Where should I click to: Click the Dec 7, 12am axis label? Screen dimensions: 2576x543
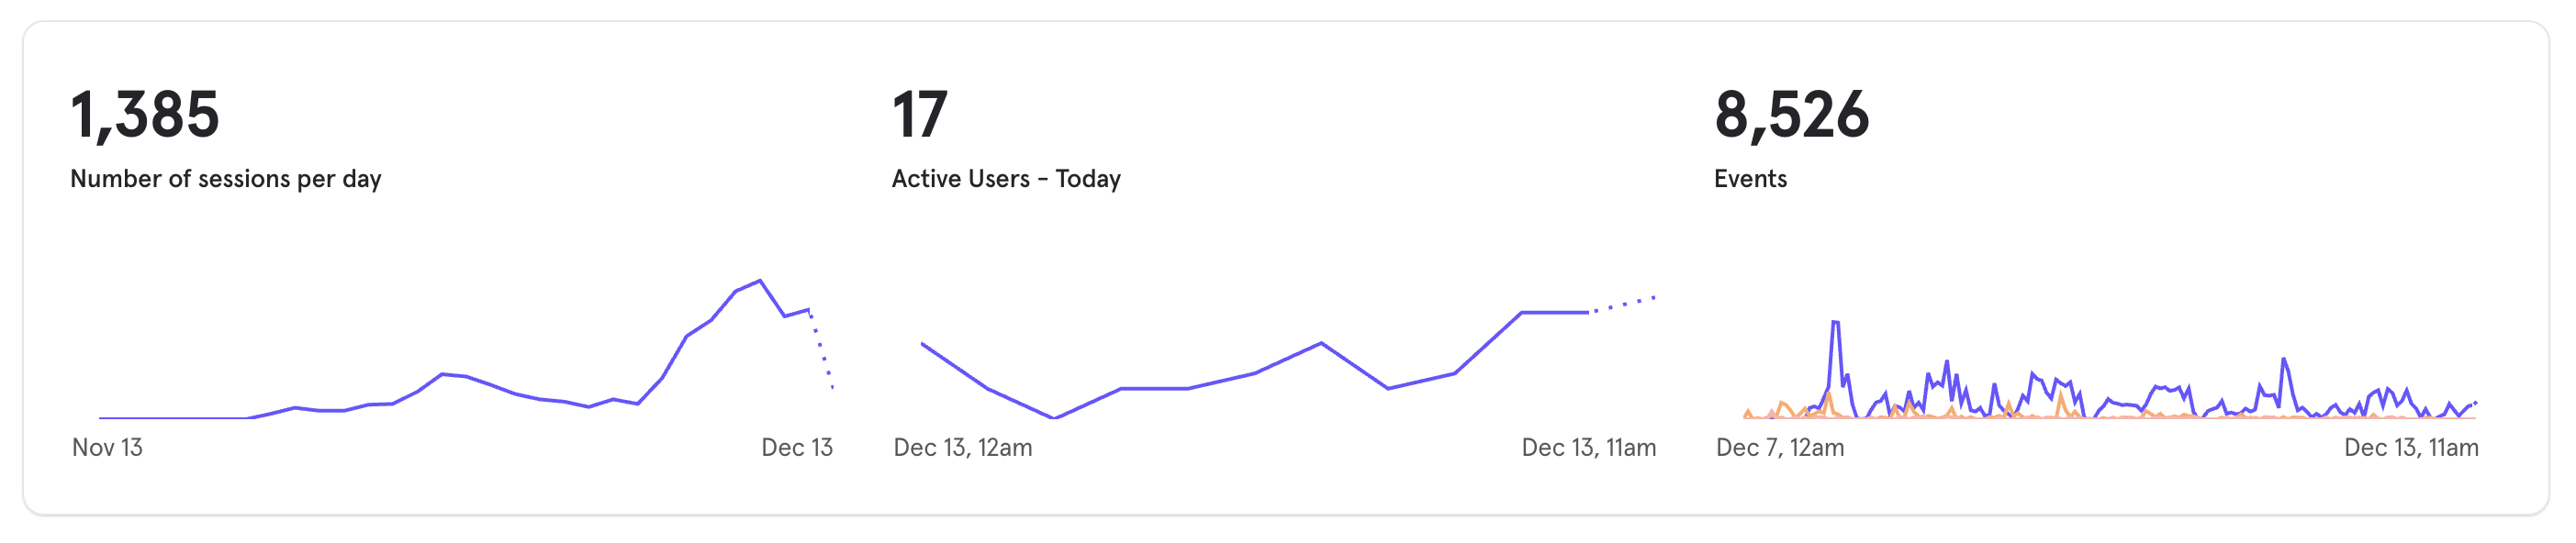pyautogui.click(x=1780, y=448)
